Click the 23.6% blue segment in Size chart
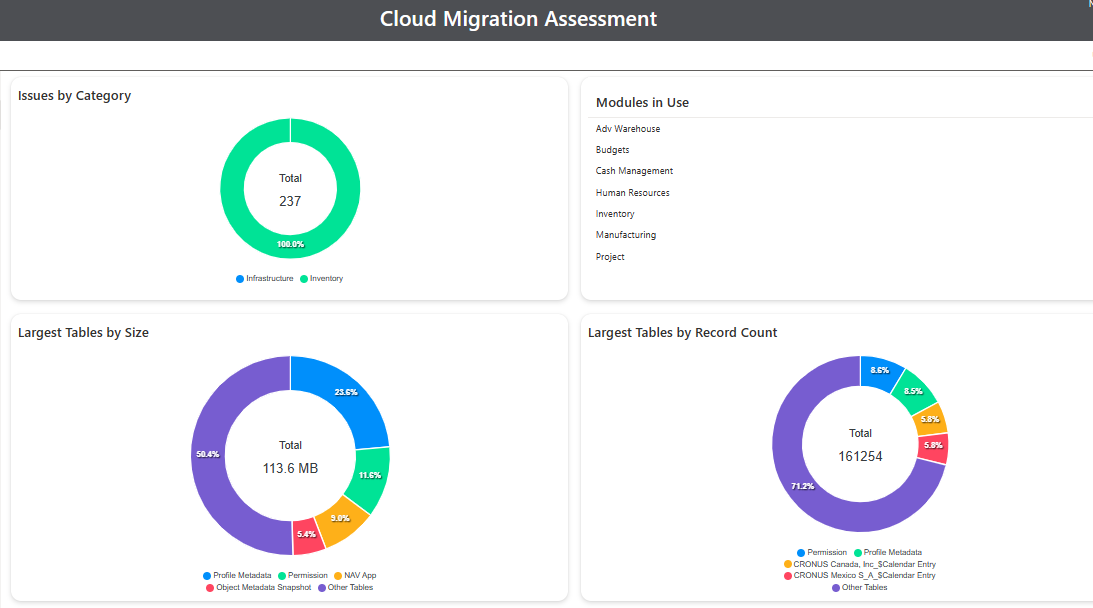The width and height of the screenshot is (1093, 608). (346, 393)
